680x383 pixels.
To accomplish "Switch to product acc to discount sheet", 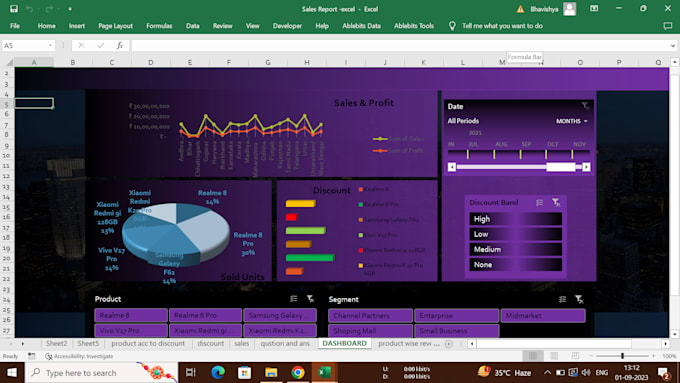I will tap(148, 344).
